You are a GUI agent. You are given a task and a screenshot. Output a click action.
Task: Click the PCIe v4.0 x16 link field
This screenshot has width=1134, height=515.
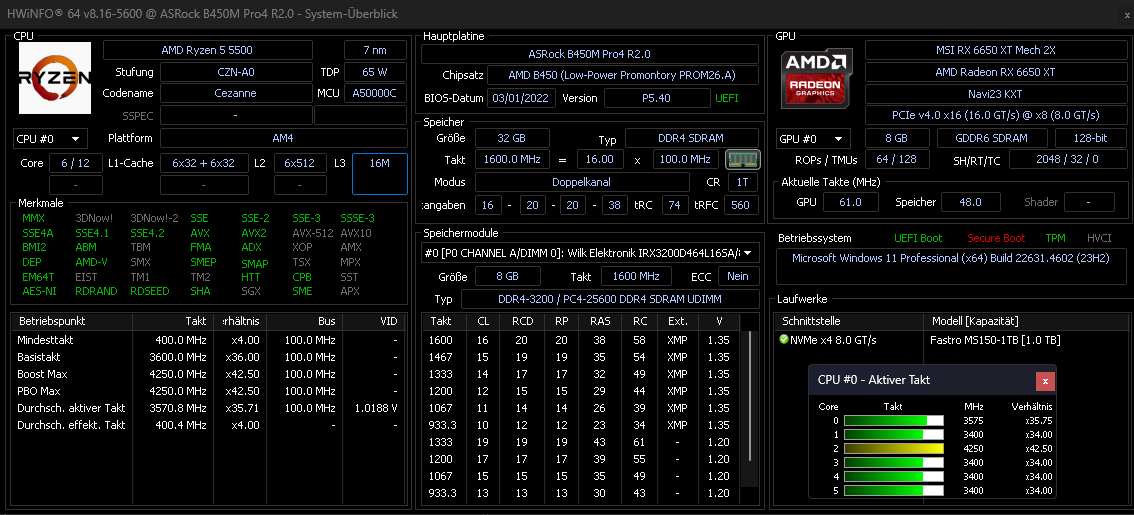pos(995,115)
